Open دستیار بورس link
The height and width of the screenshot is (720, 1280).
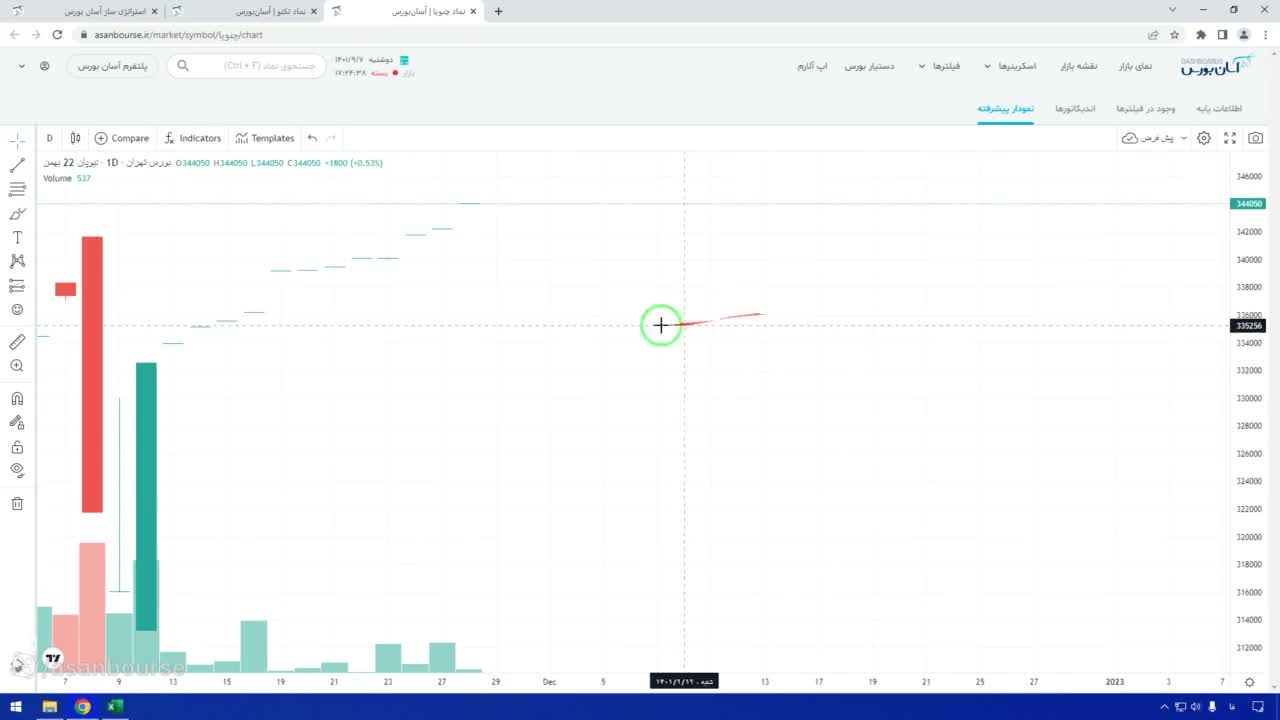click(x=869, y=66)
